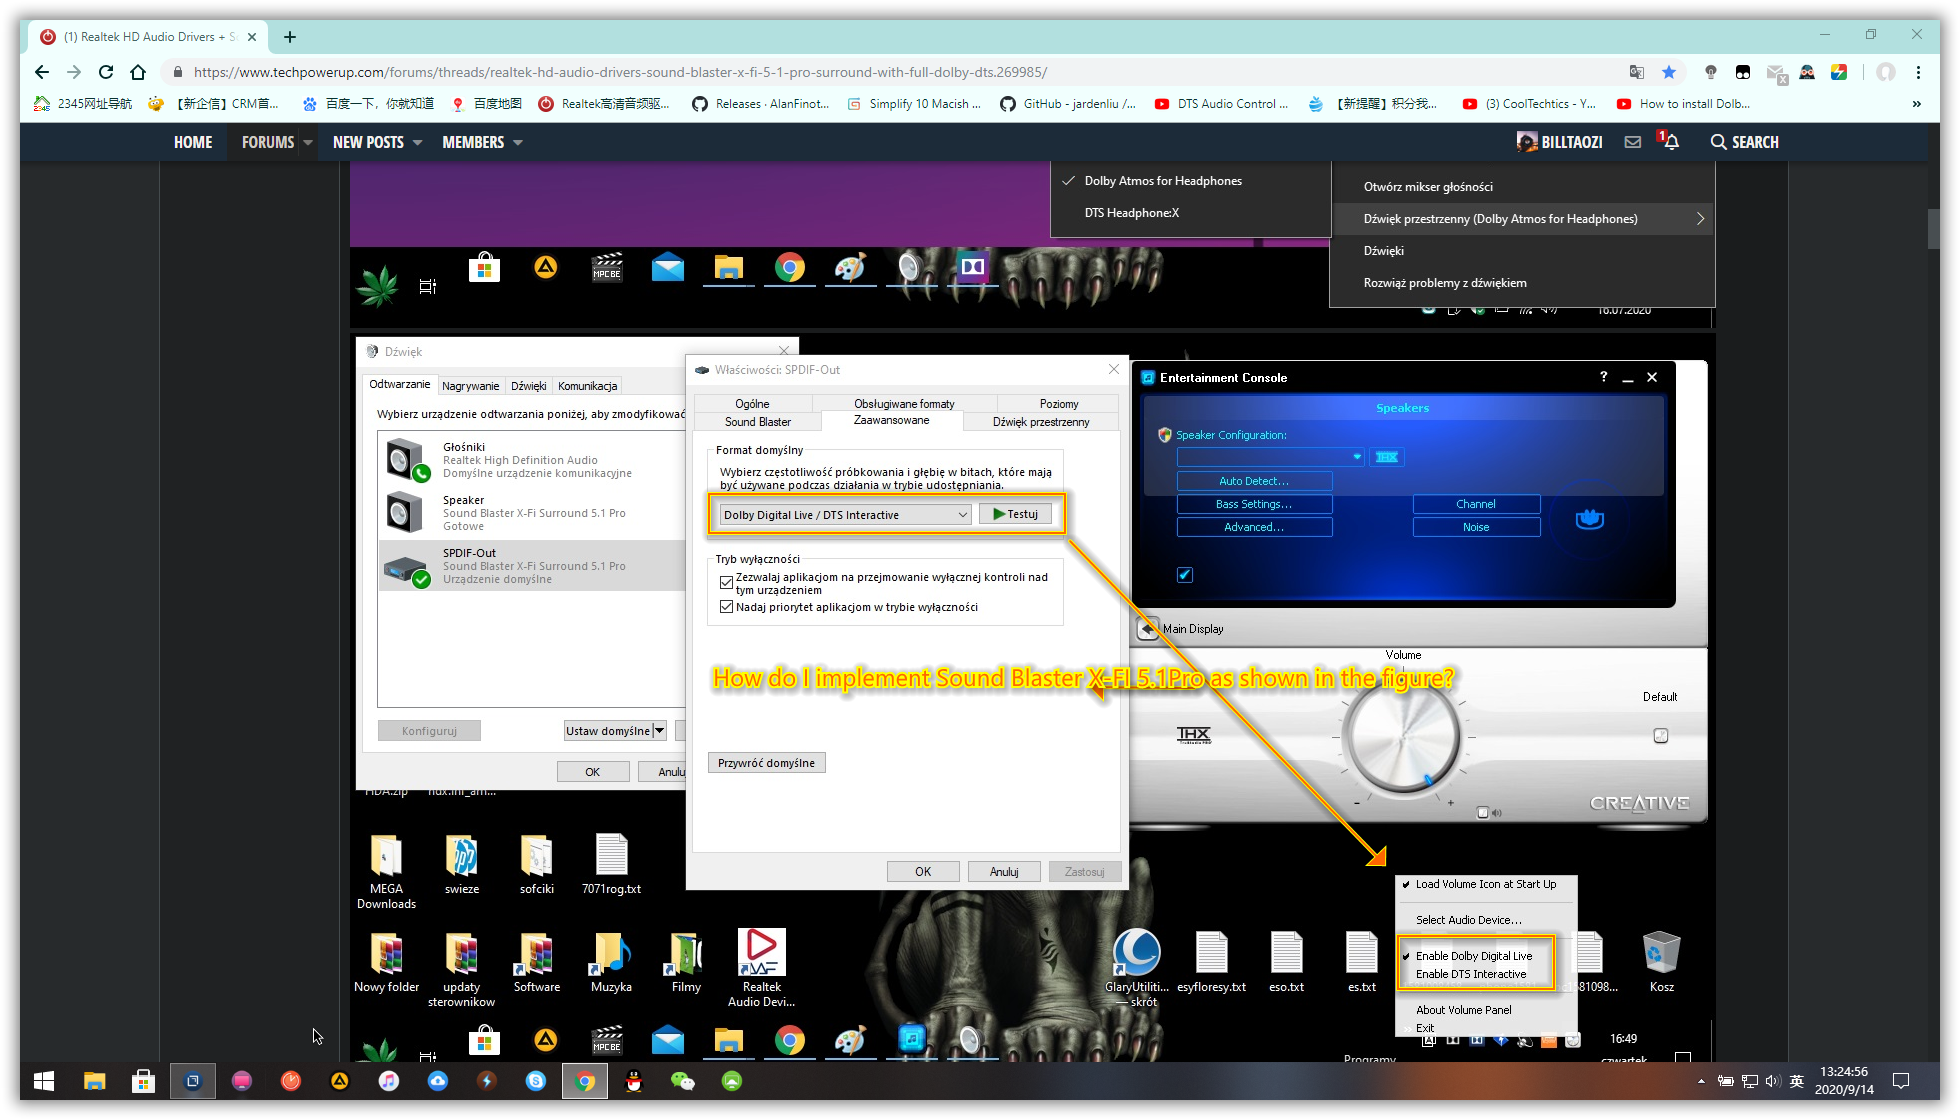The width and height of the screenshot is (1960, 1120).
Task: Enable DTS Interactive in volume panel menu
Action: point(1471,974)
